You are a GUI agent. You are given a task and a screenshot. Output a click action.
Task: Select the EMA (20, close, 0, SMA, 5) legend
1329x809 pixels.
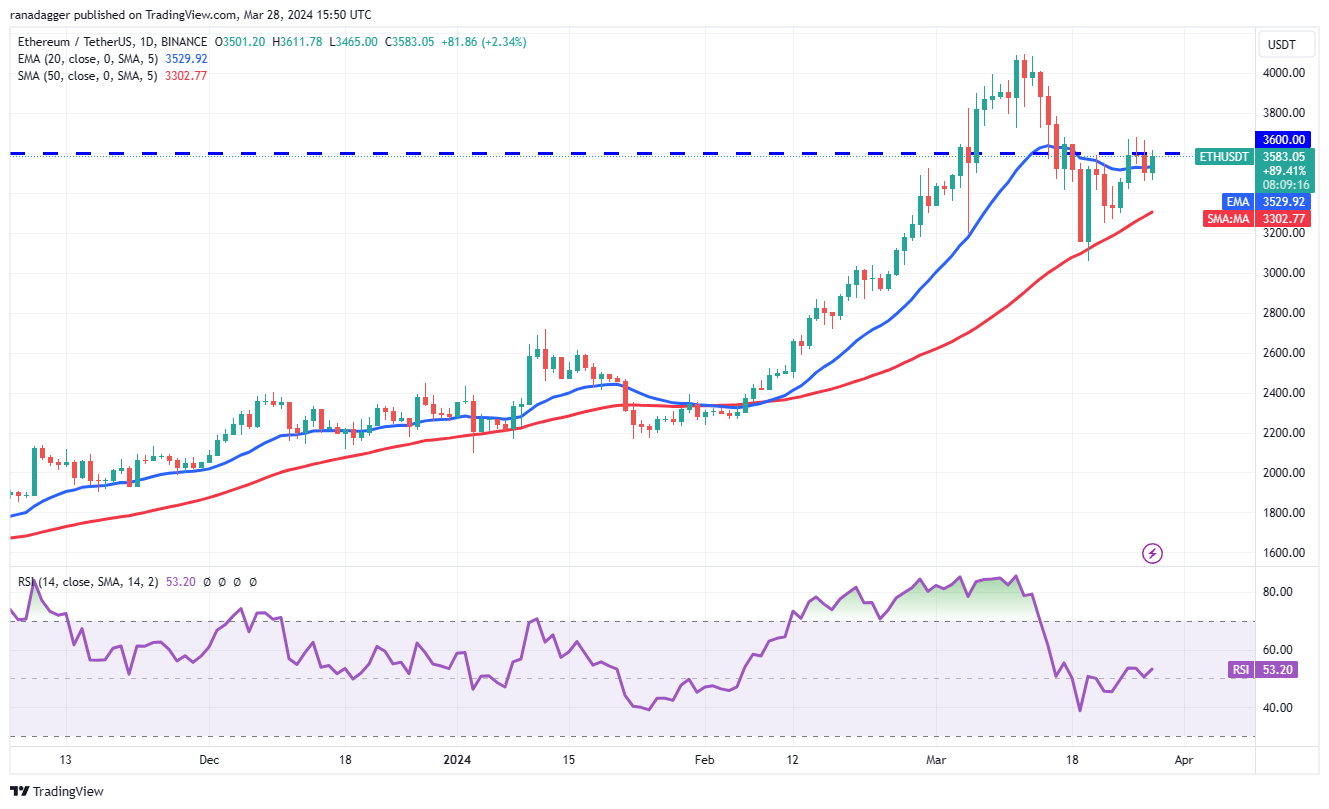87,59
